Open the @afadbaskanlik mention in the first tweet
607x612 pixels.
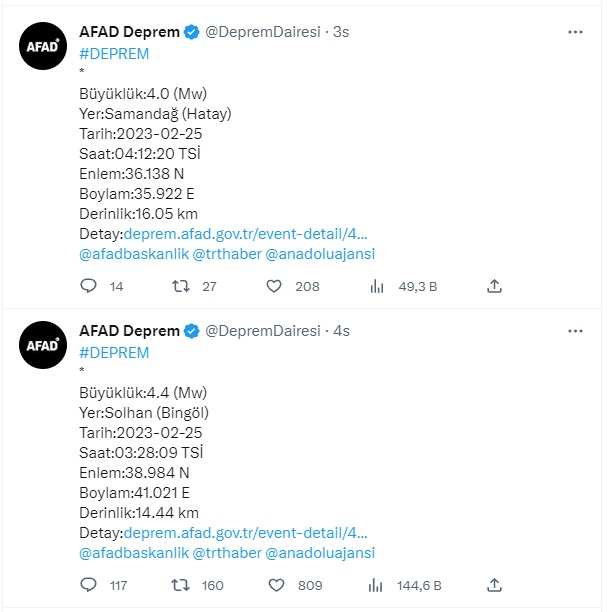[x=131, y=254]
